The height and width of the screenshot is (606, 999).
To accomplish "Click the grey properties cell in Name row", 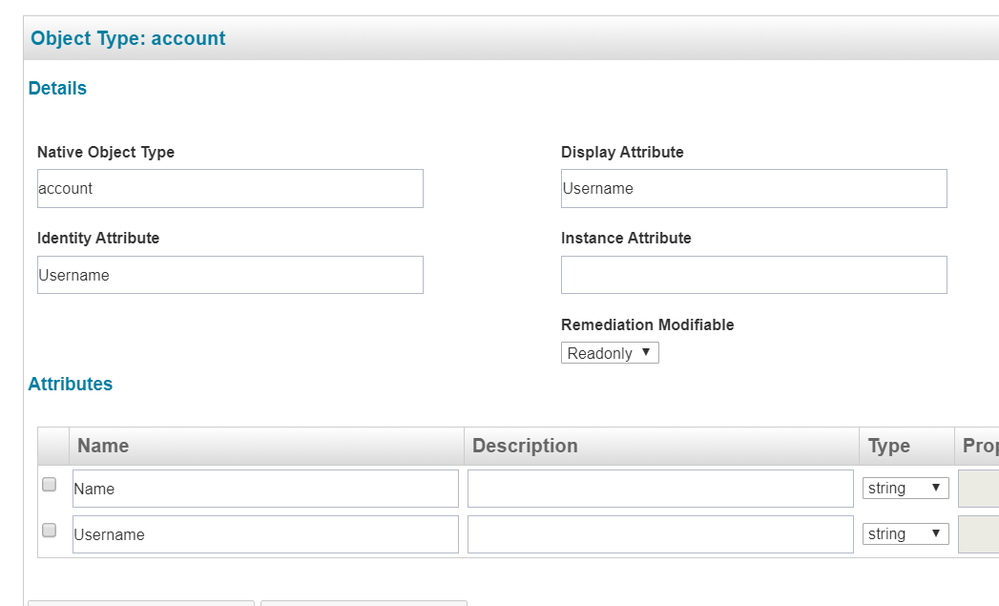I will (x=978, y=489).
